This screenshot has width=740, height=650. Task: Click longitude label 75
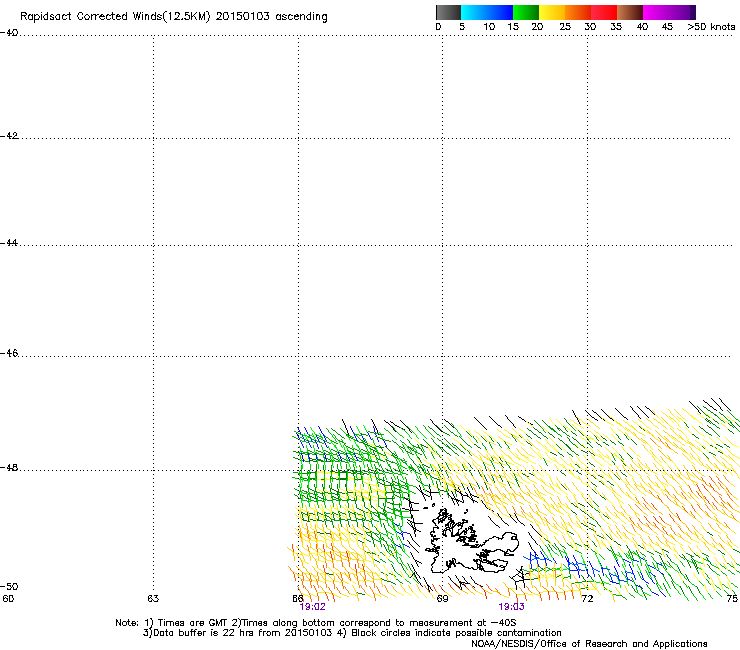pyautogui.click(x=732, y=599)
